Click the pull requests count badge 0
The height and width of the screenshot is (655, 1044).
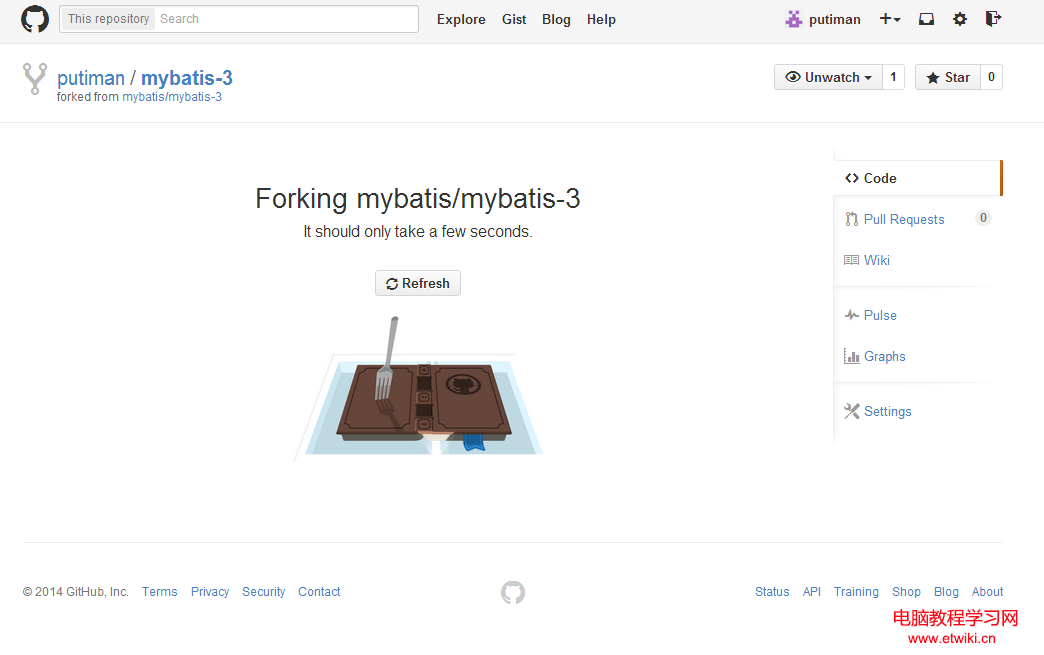click(983, 218)
